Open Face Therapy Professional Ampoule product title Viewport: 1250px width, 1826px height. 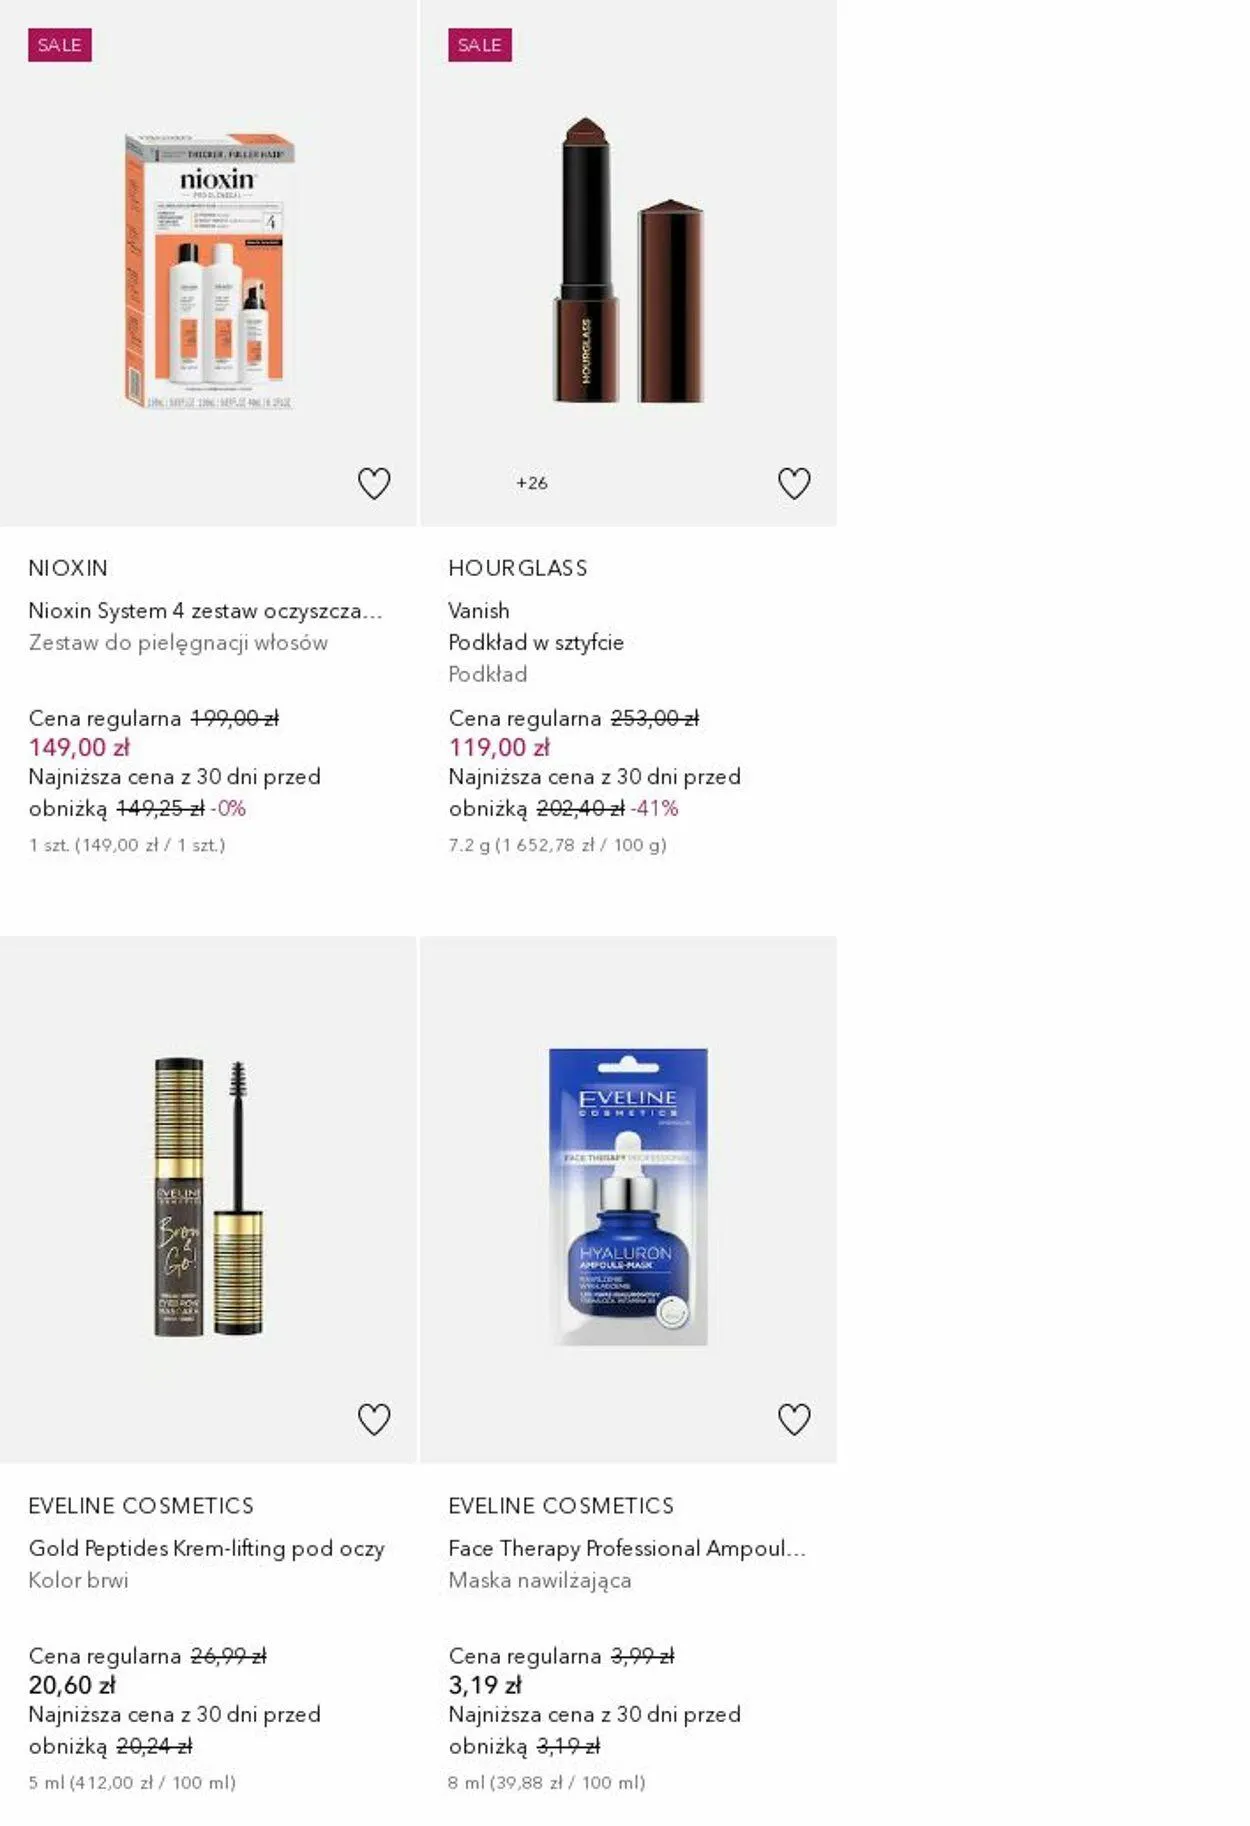tap(626, 1548)
